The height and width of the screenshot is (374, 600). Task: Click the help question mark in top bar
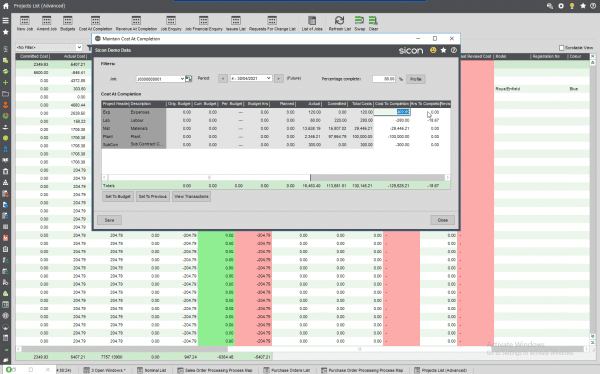[x=593, y=6]
